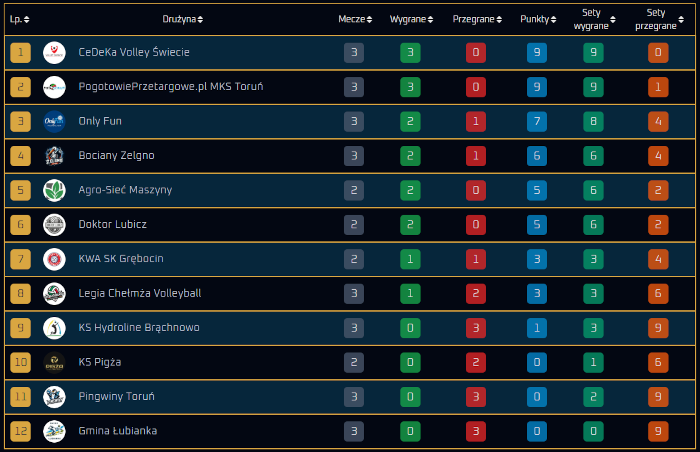Click the blue points badge for Only Fun

537,122
